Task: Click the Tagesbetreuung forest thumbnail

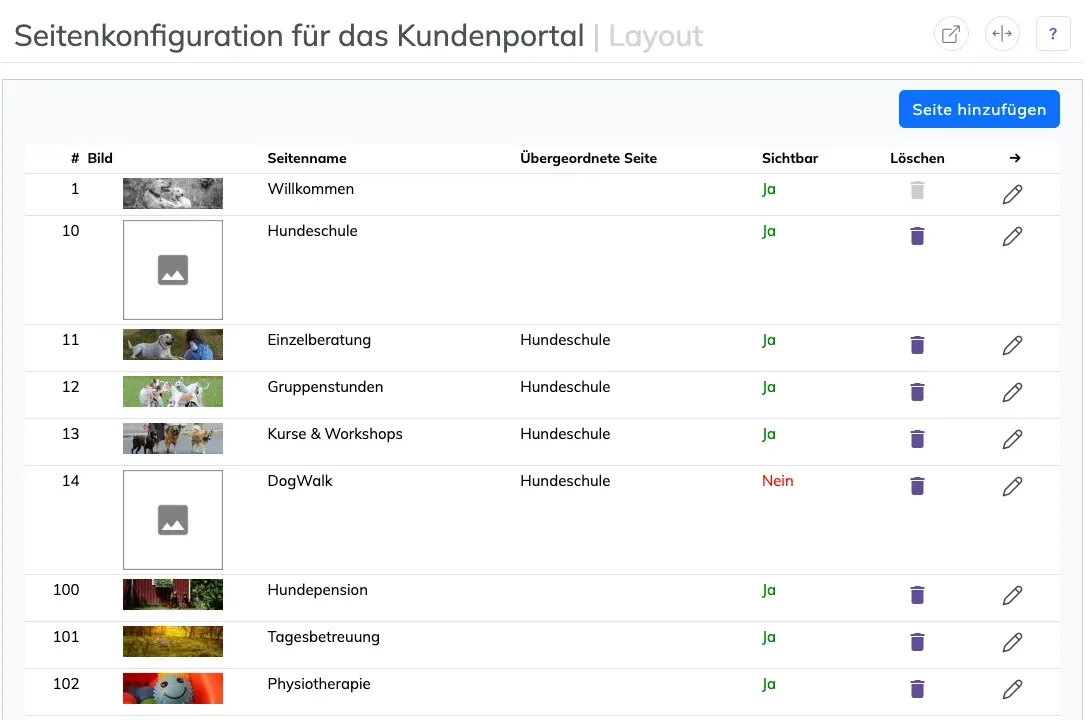Action: [x=173, y=641]
